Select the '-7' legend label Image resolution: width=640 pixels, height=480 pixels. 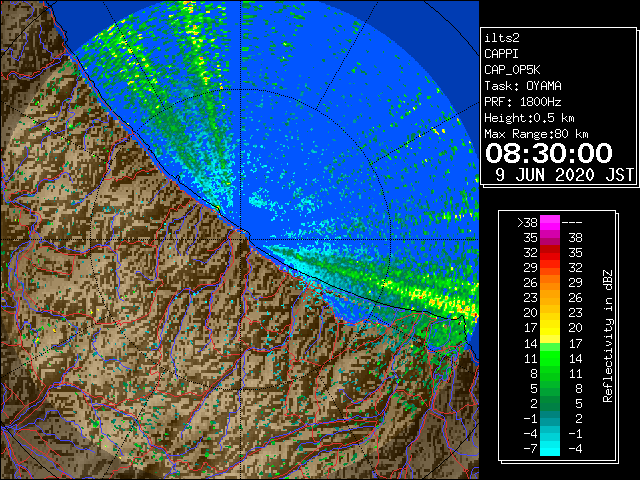[x=530, y=449]
